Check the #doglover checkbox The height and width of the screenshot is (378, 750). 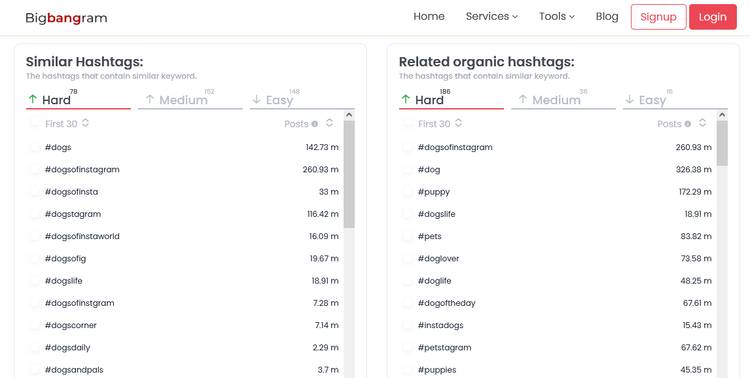coord(408,258)
